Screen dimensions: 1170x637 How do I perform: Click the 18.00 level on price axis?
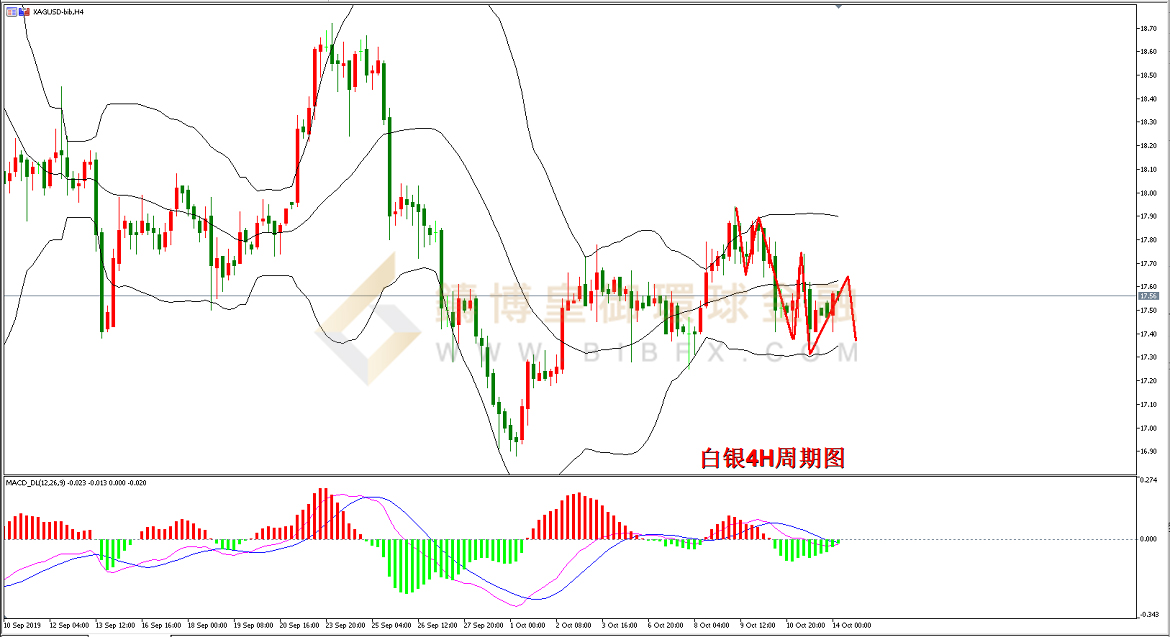pyautogui.click(x=1148, y=193)
